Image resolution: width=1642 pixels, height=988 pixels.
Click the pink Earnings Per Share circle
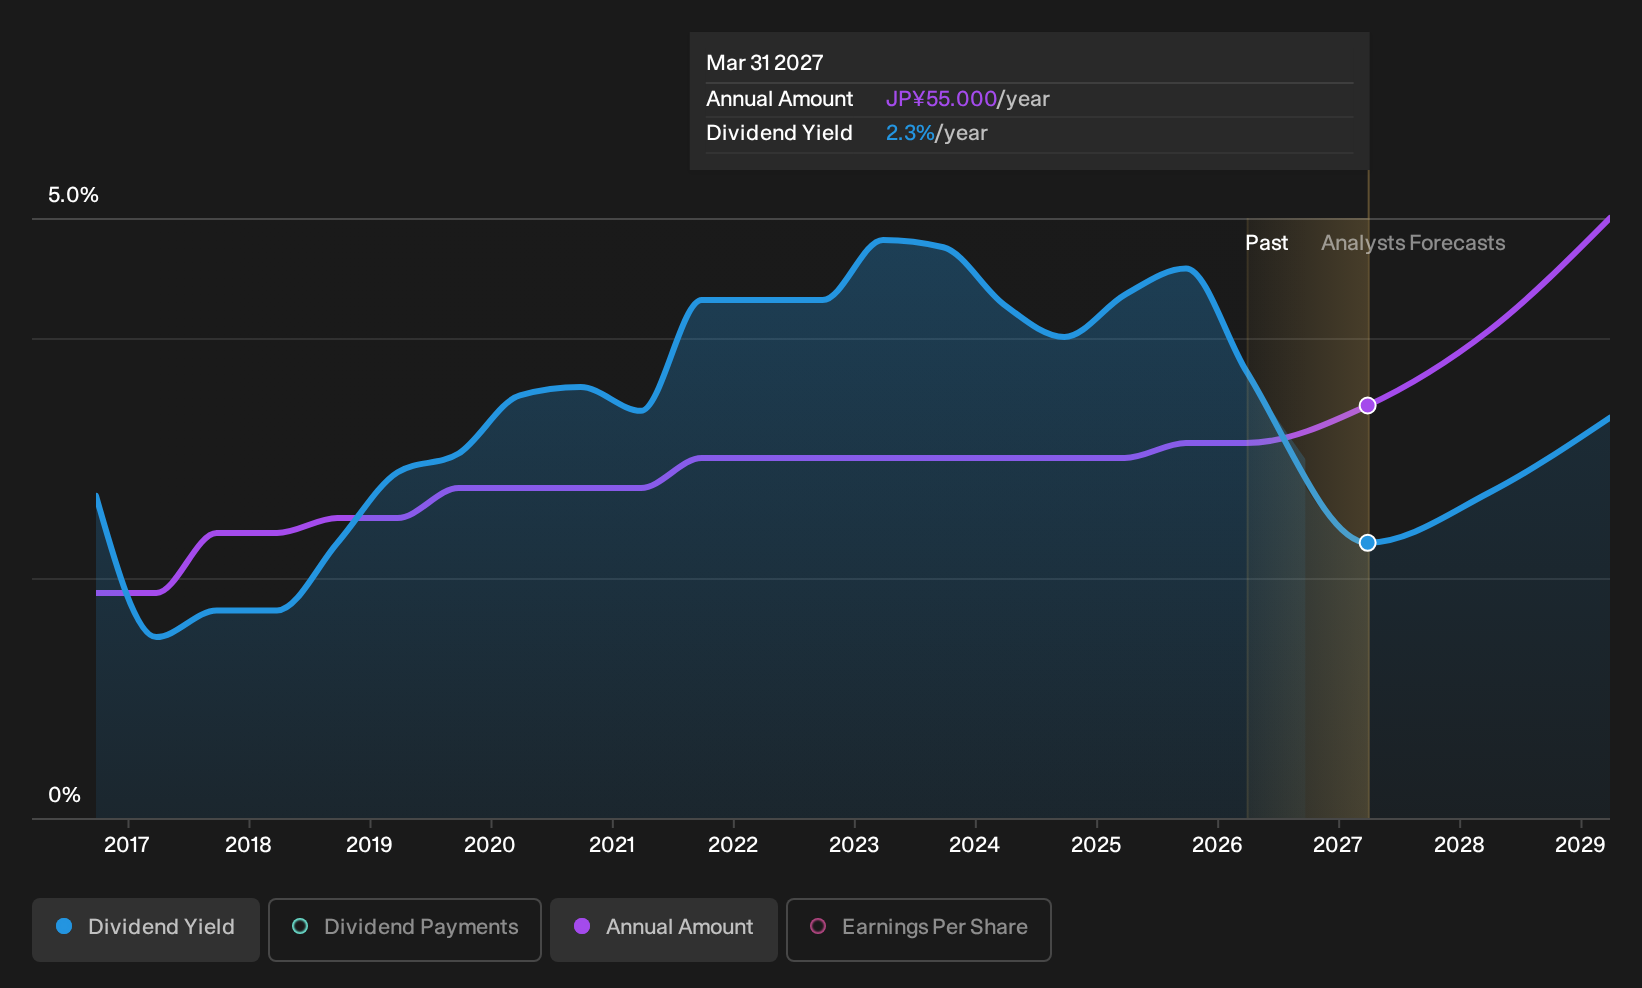(x=818, y=926)
